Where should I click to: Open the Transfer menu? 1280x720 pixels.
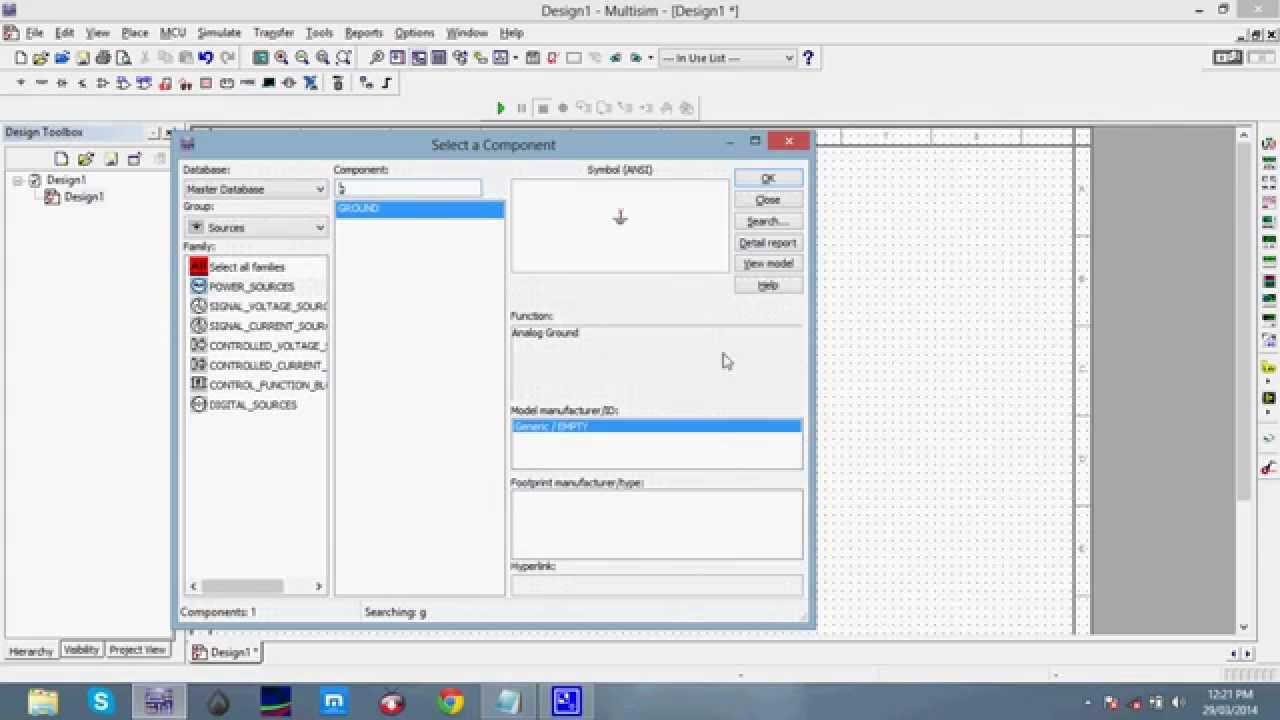pos(273,33)
